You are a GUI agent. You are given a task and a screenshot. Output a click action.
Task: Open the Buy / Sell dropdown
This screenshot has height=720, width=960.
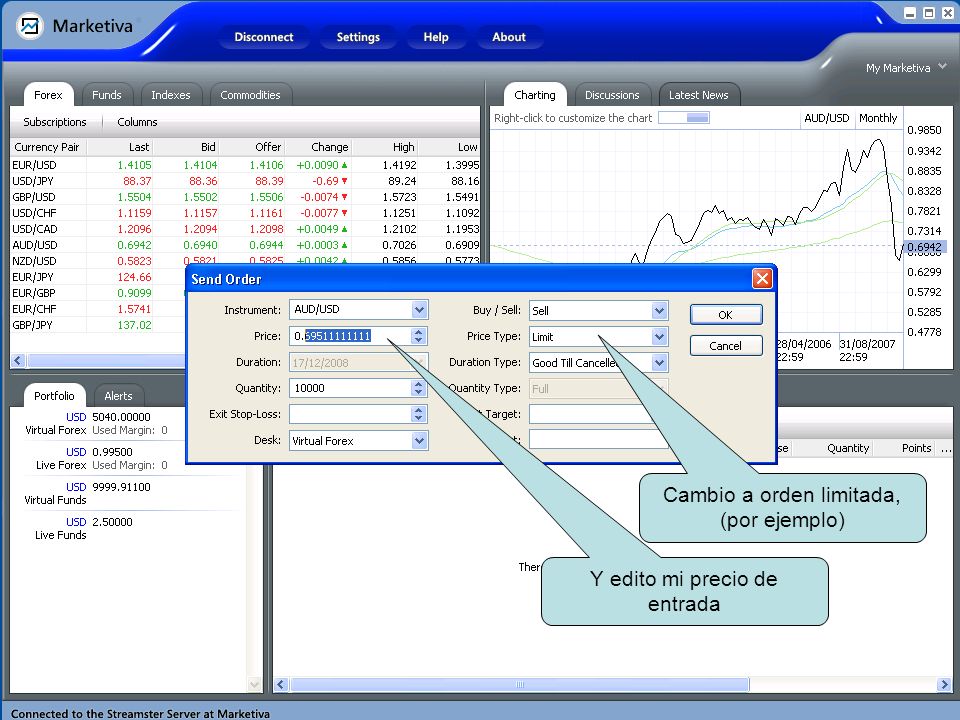click(x=659, y=311)
